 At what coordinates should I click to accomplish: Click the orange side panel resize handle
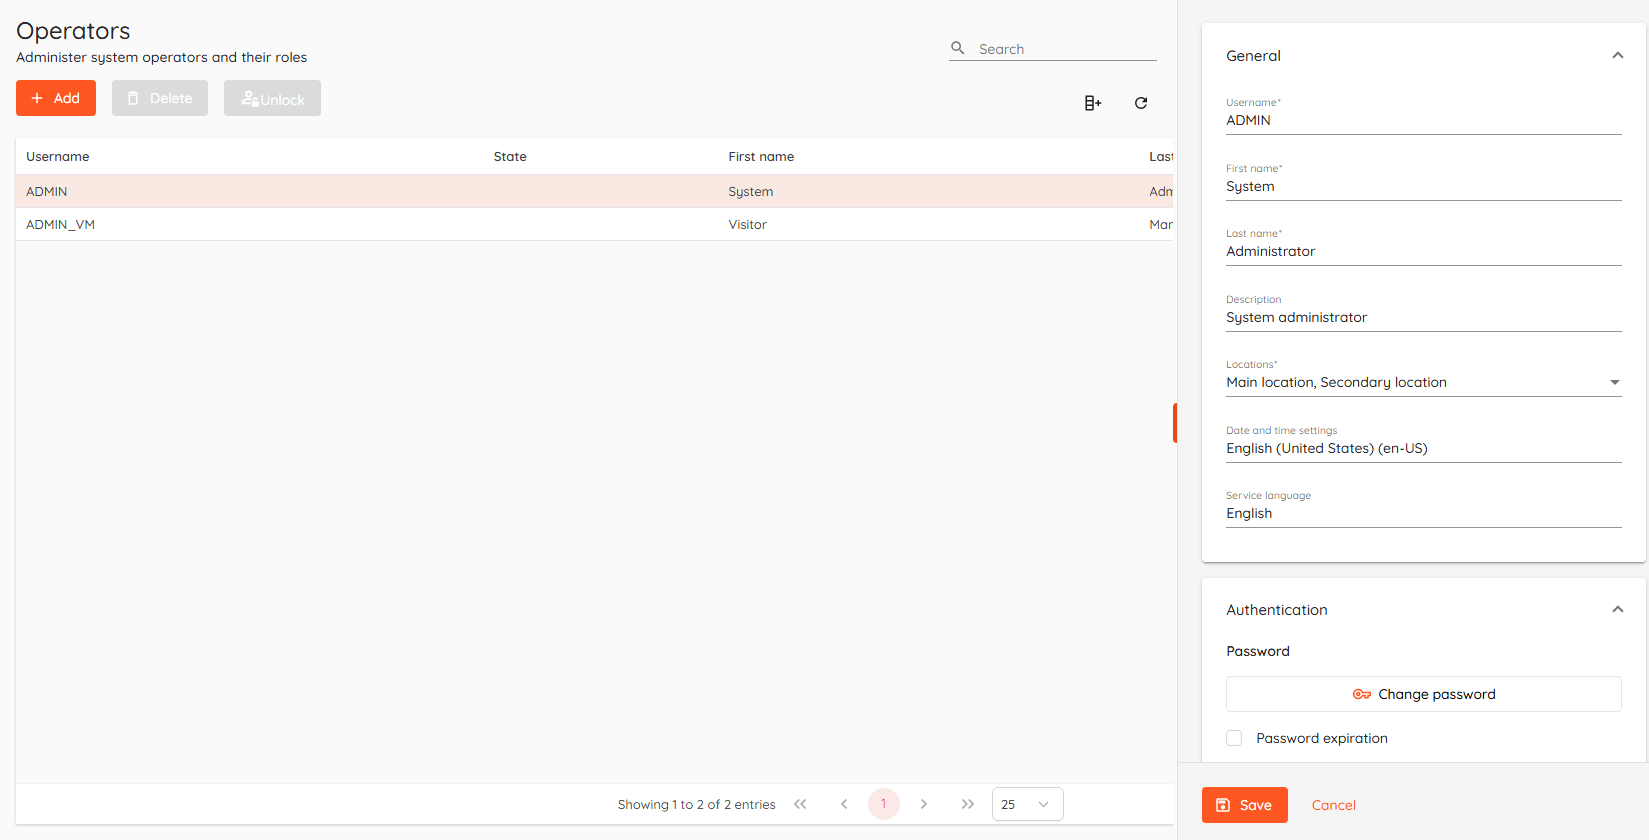click(x=1175, y=423)
